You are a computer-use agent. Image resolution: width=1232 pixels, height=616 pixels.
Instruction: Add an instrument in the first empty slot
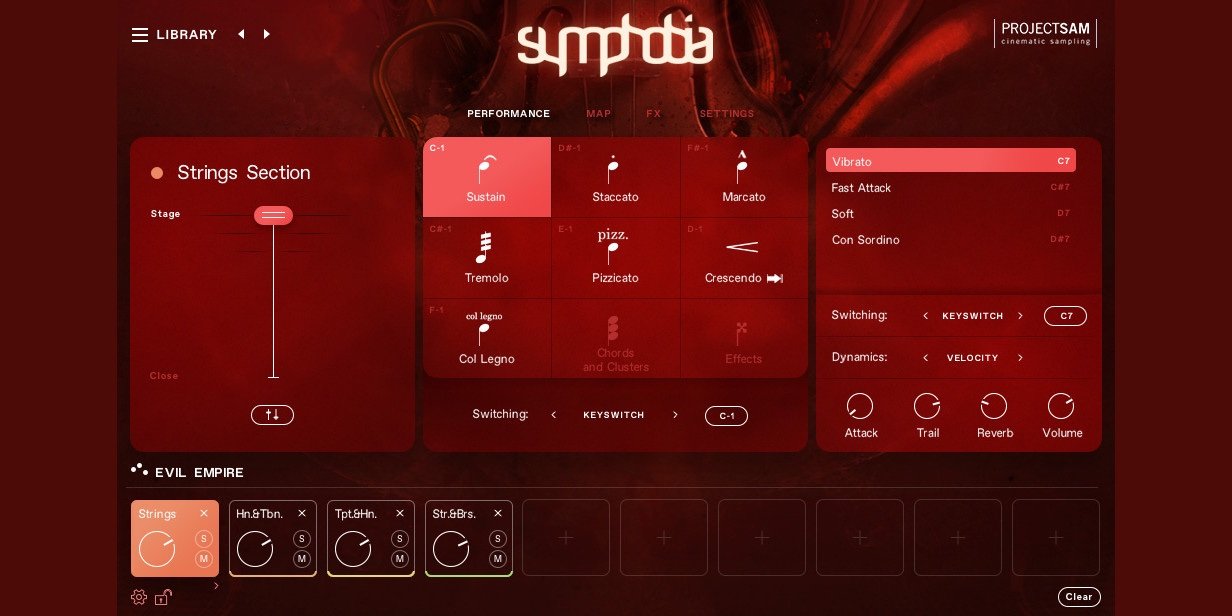click(565, 538)
